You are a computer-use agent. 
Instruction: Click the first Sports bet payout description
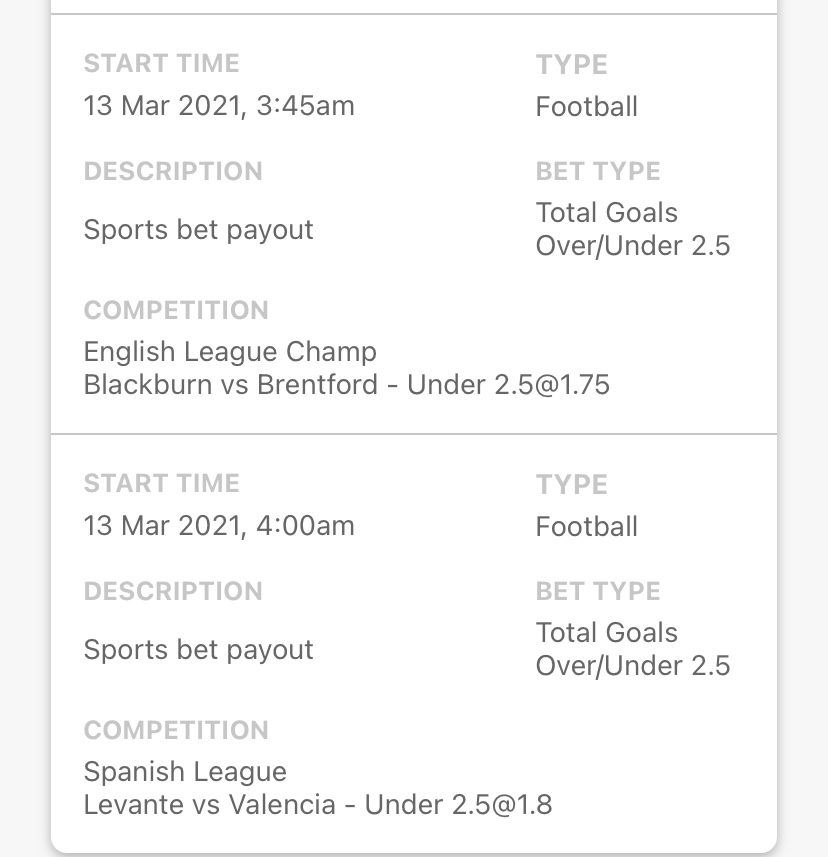coord(198,230)
